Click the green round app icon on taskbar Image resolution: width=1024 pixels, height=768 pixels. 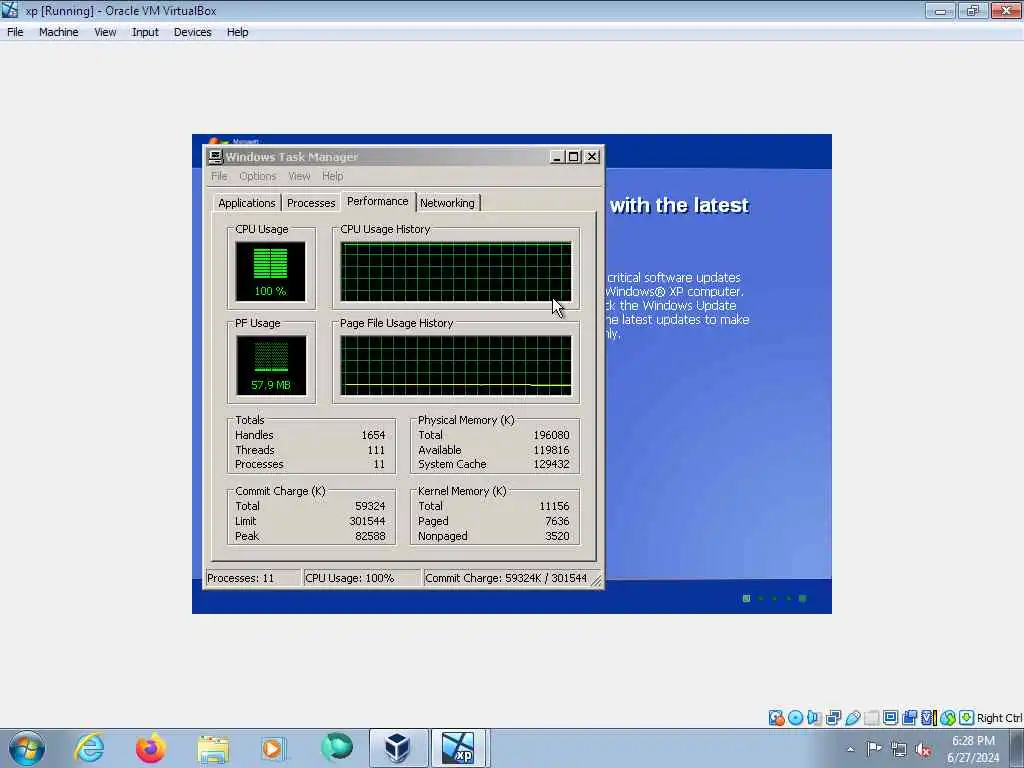tap(337, 747)
